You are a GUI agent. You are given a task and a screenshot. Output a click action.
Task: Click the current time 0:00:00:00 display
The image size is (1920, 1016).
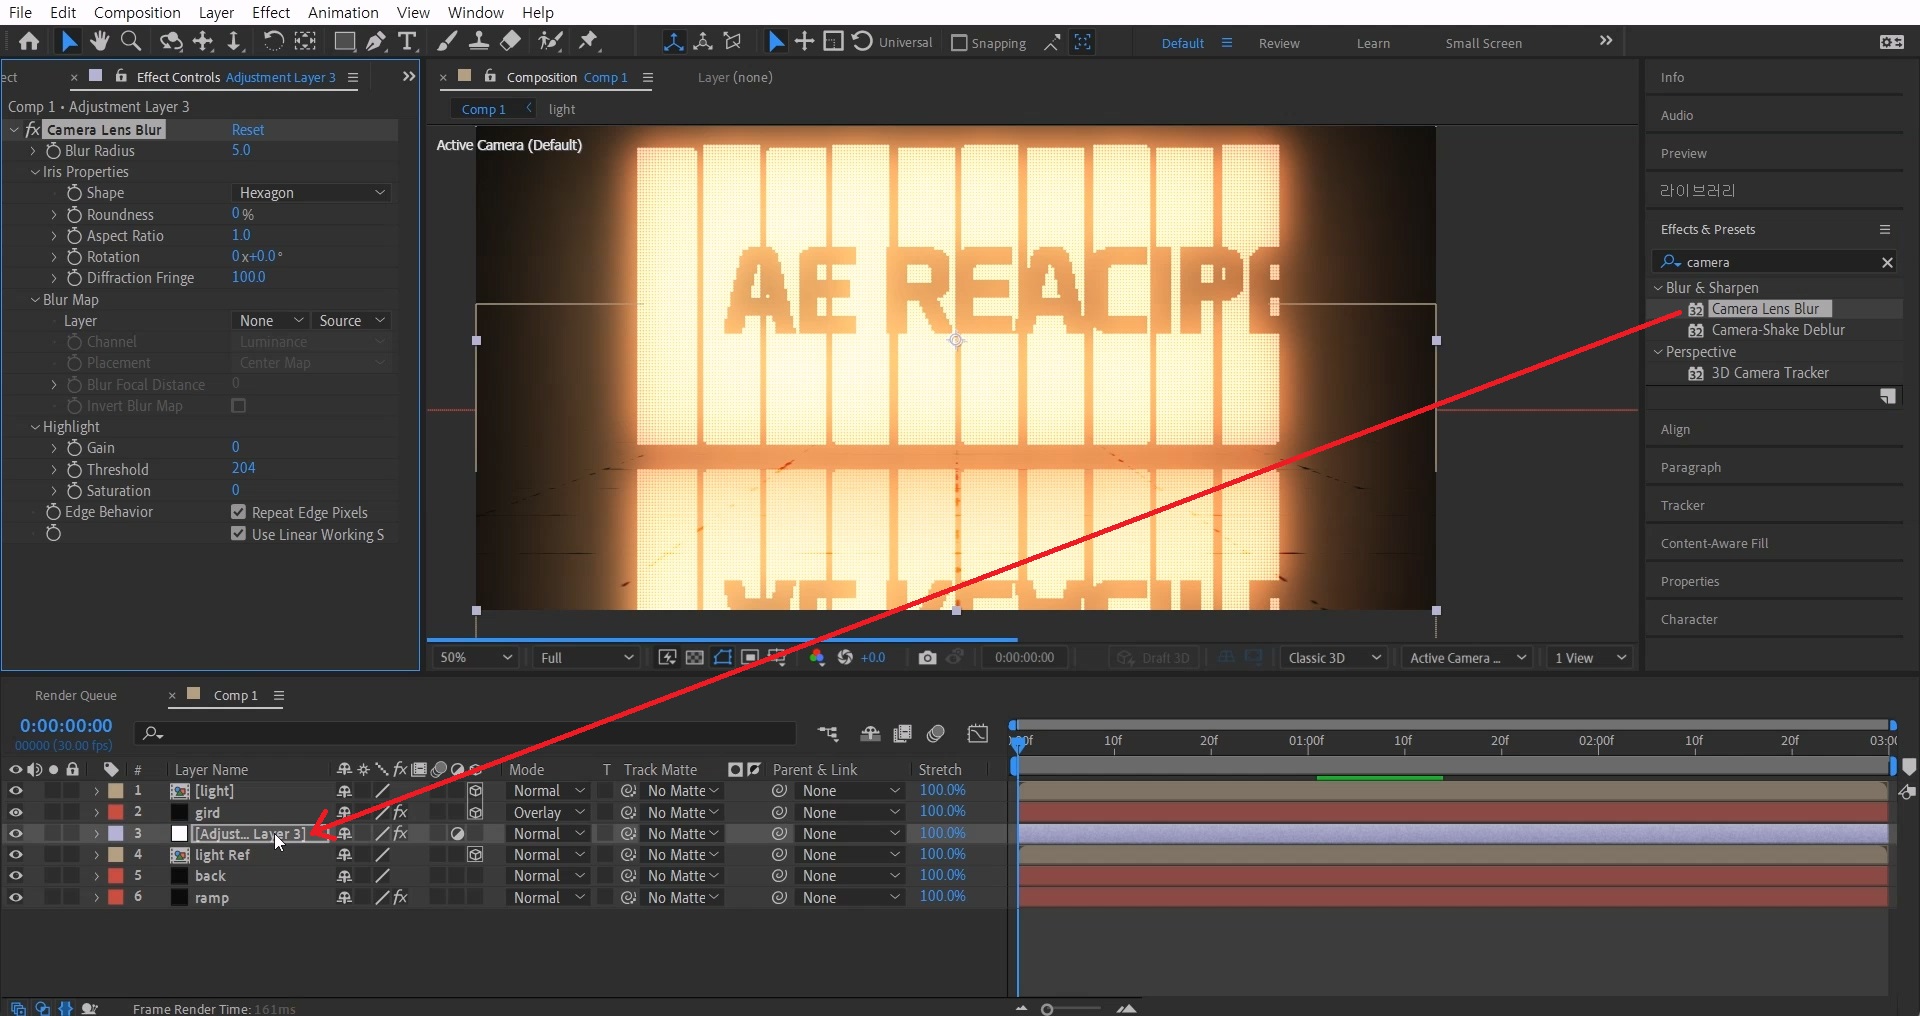(x=66, y=726)
